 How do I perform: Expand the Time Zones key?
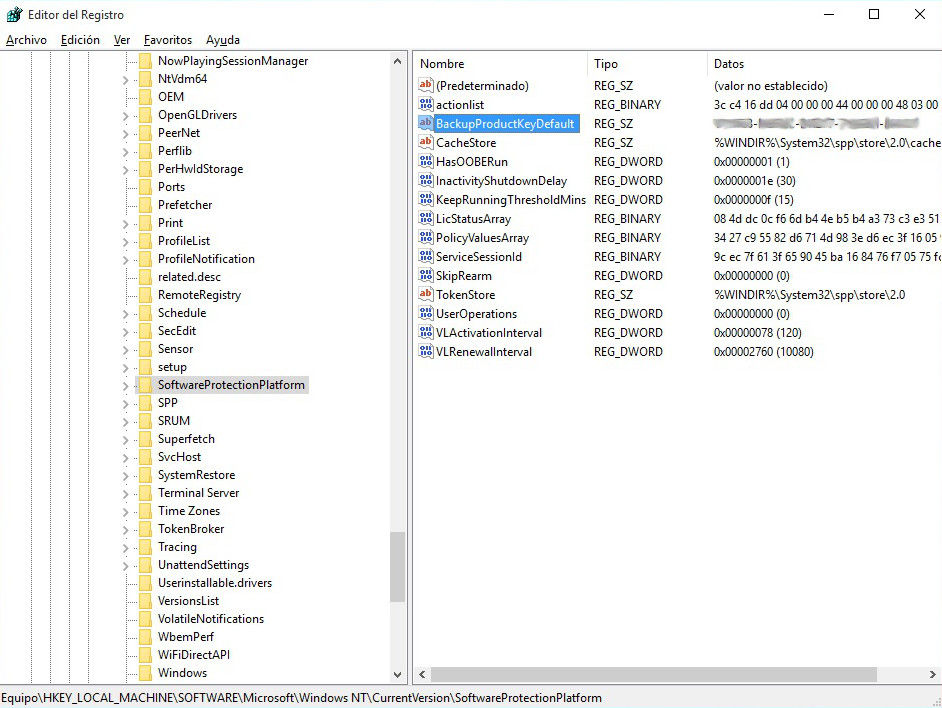click(125, 511)
